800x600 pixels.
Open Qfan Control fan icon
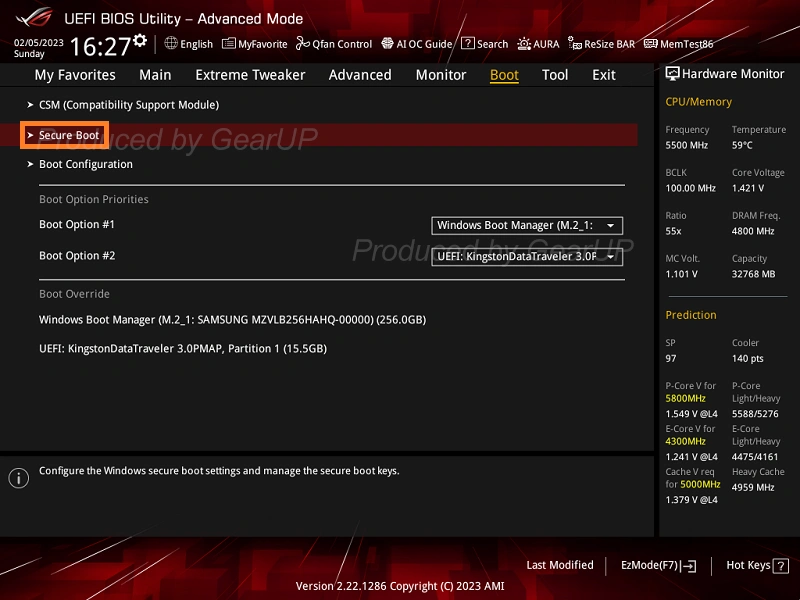tap(303, 43)
